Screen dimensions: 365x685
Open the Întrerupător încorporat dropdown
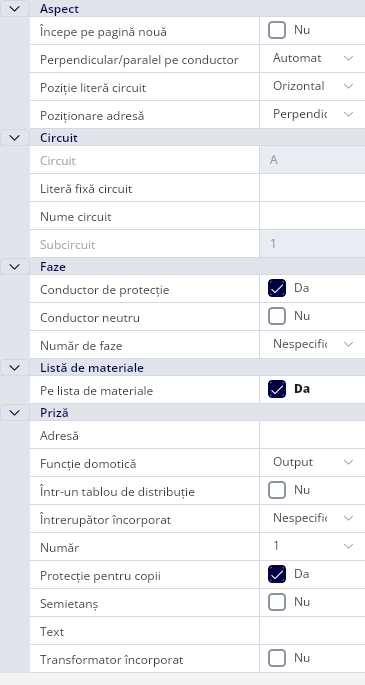tap(312, 518)
